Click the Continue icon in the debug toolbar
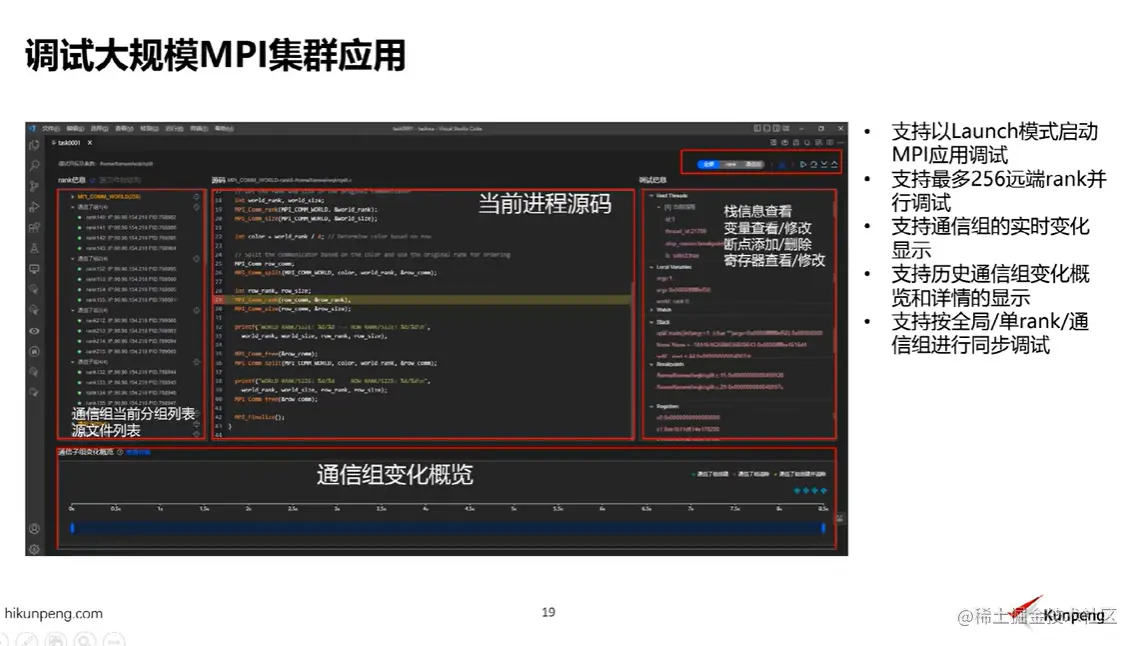The height and width of the screenshot is (646, 1137). click(x=803, y=164)
